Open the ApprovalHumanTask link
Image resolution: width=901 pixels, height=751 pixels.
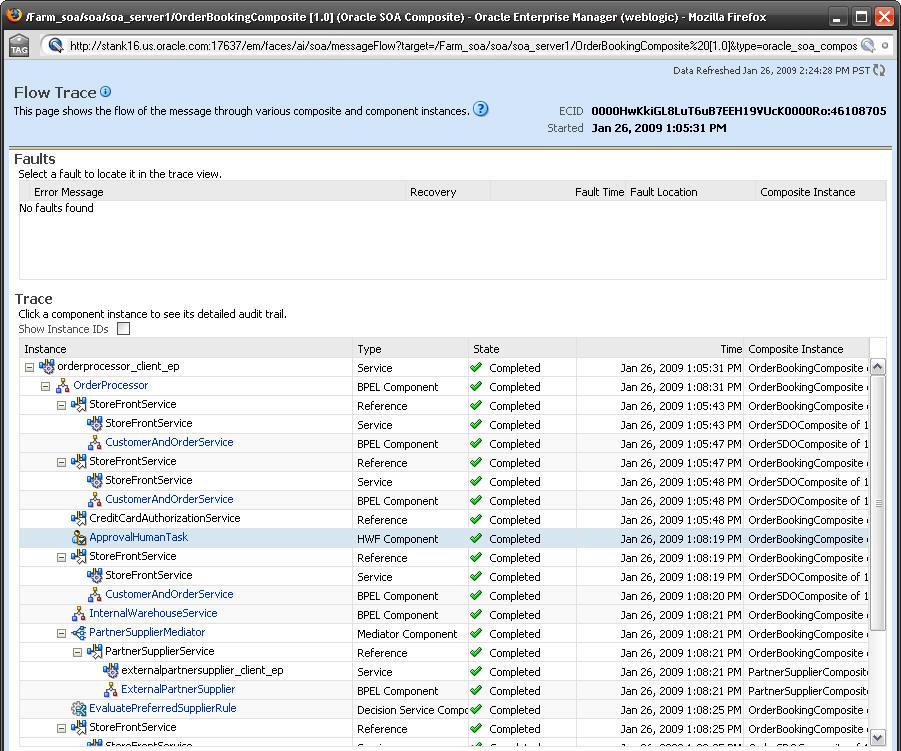138,537
